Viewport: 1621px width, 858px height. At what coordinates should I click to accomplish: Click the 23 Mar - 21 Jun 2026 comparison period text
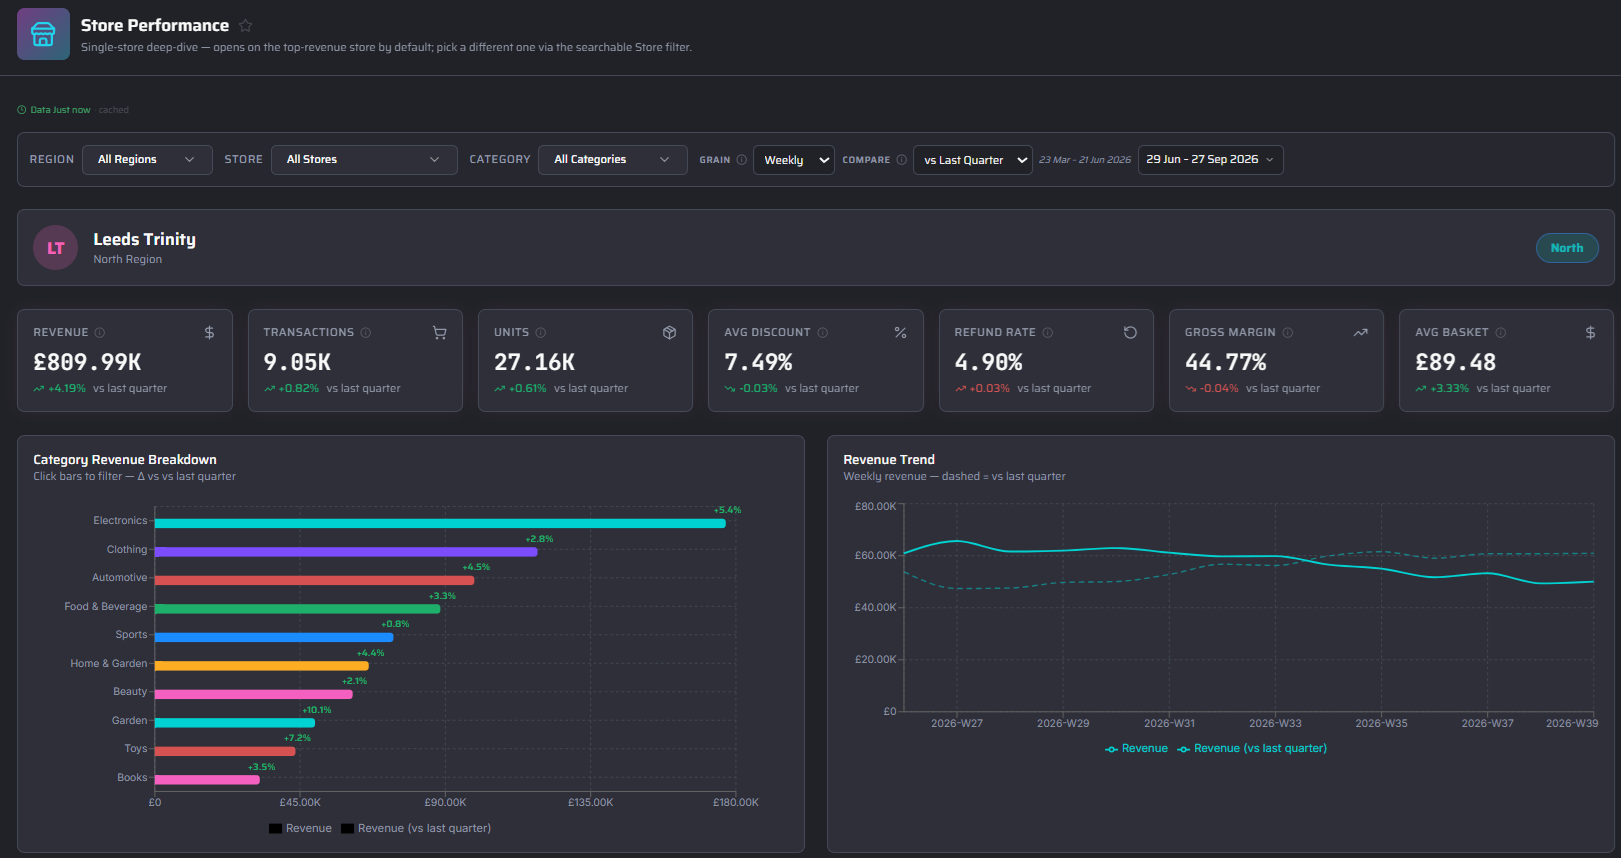(1085, 160)
